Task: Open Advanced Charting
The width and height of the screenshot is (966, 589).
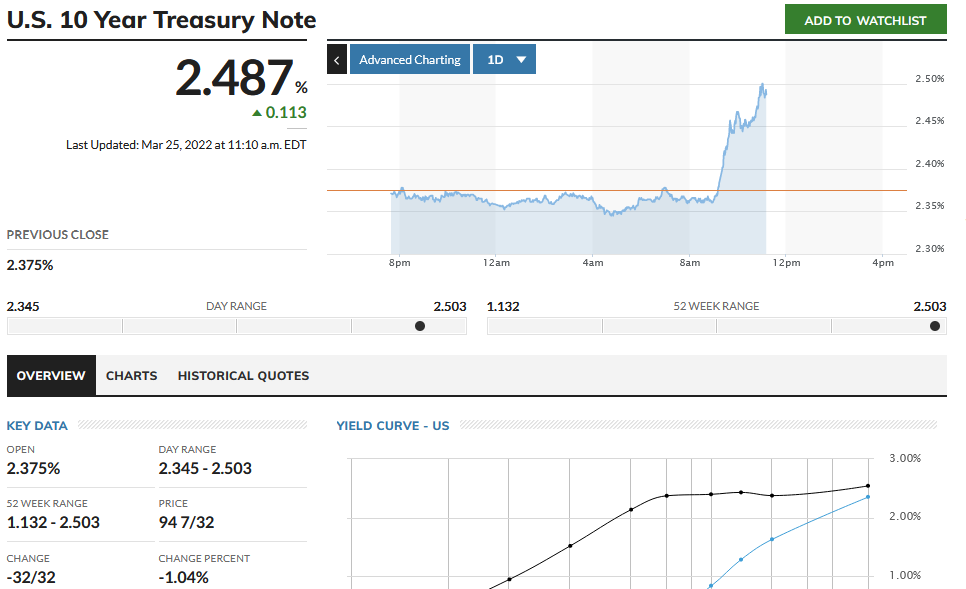Action: pos(410,60)
